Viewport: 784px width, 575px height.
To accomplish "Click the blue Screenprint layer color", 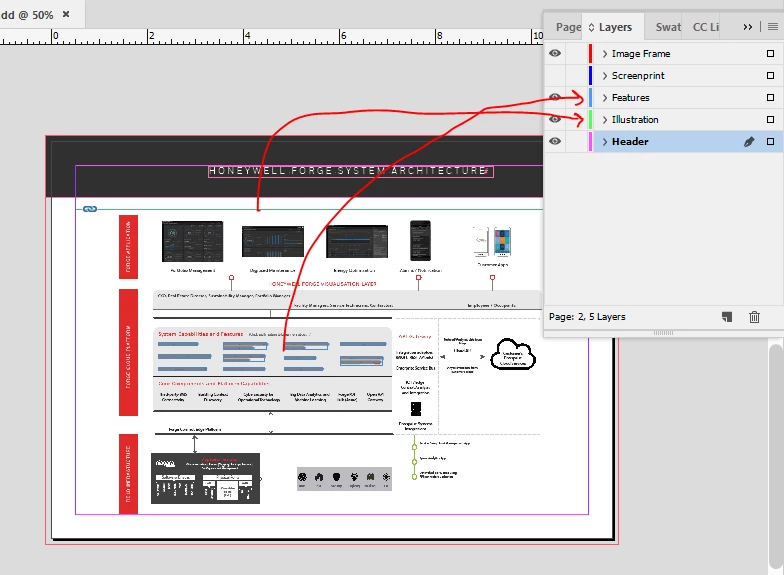I will click(590, 76).
